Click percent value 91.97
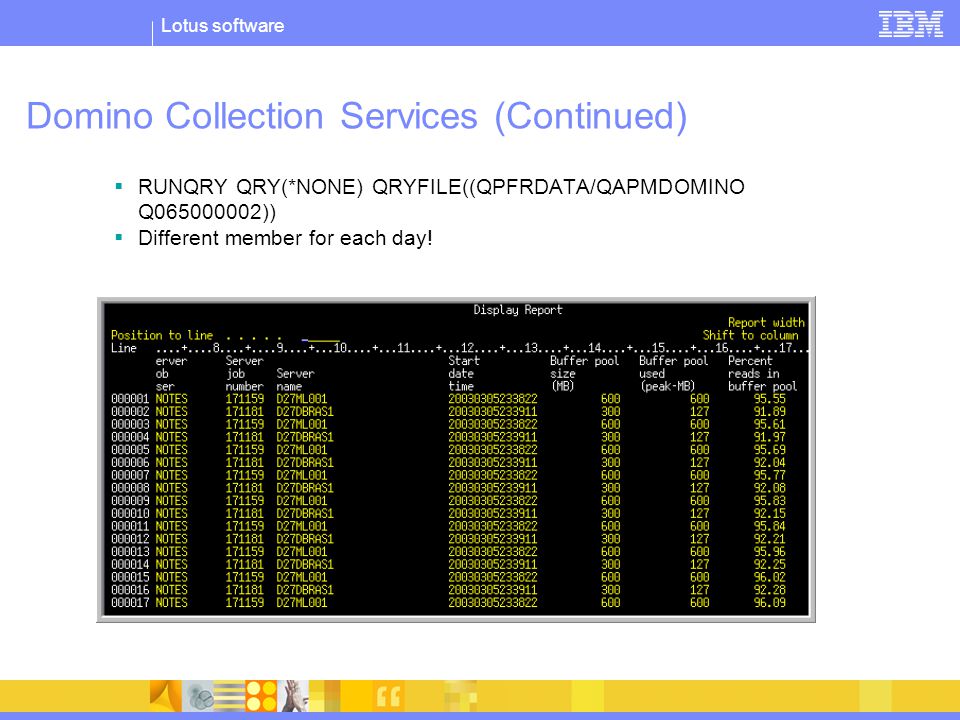The image size is (960, 720). click(x=769, y=437)
